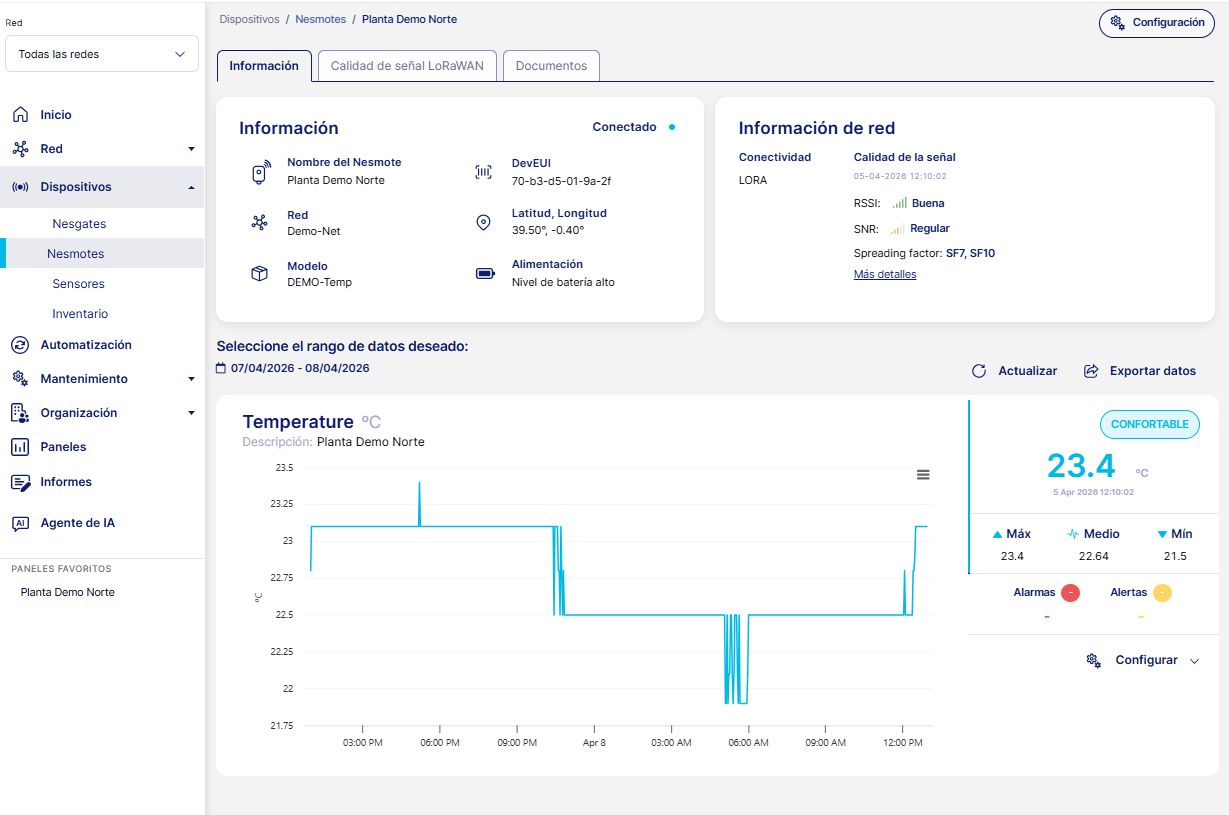
Task: Follow the Más detalles link
Action: [x=884, y=274]
